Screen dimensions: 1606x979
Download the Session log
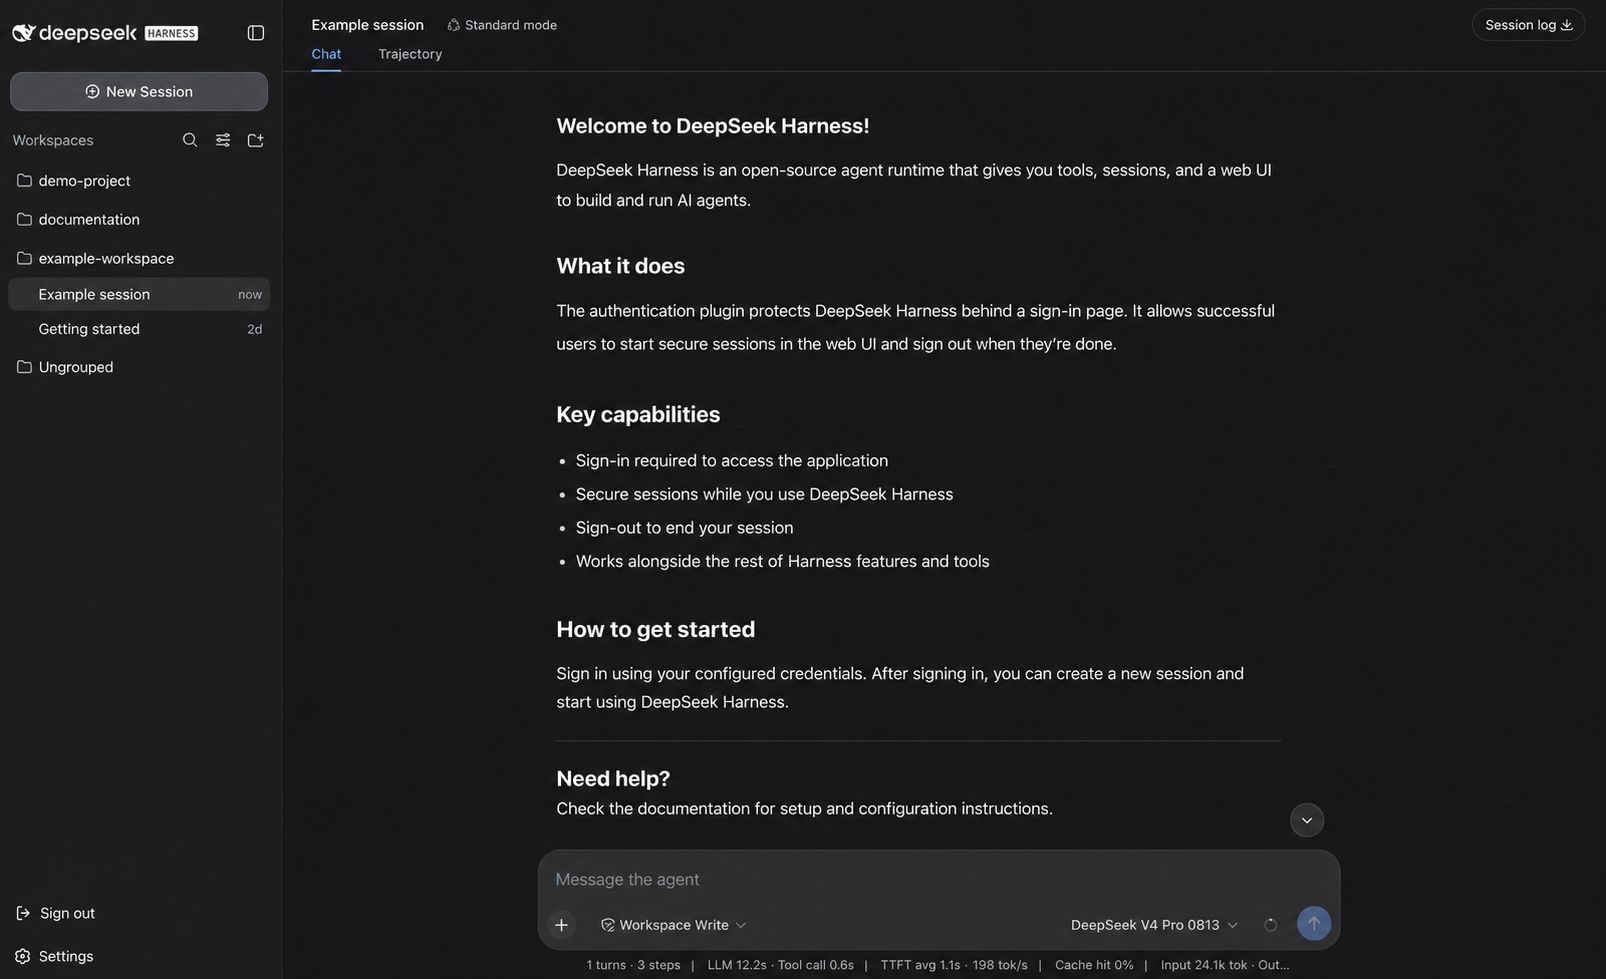pyautogui.click(x=1528, y=25)
